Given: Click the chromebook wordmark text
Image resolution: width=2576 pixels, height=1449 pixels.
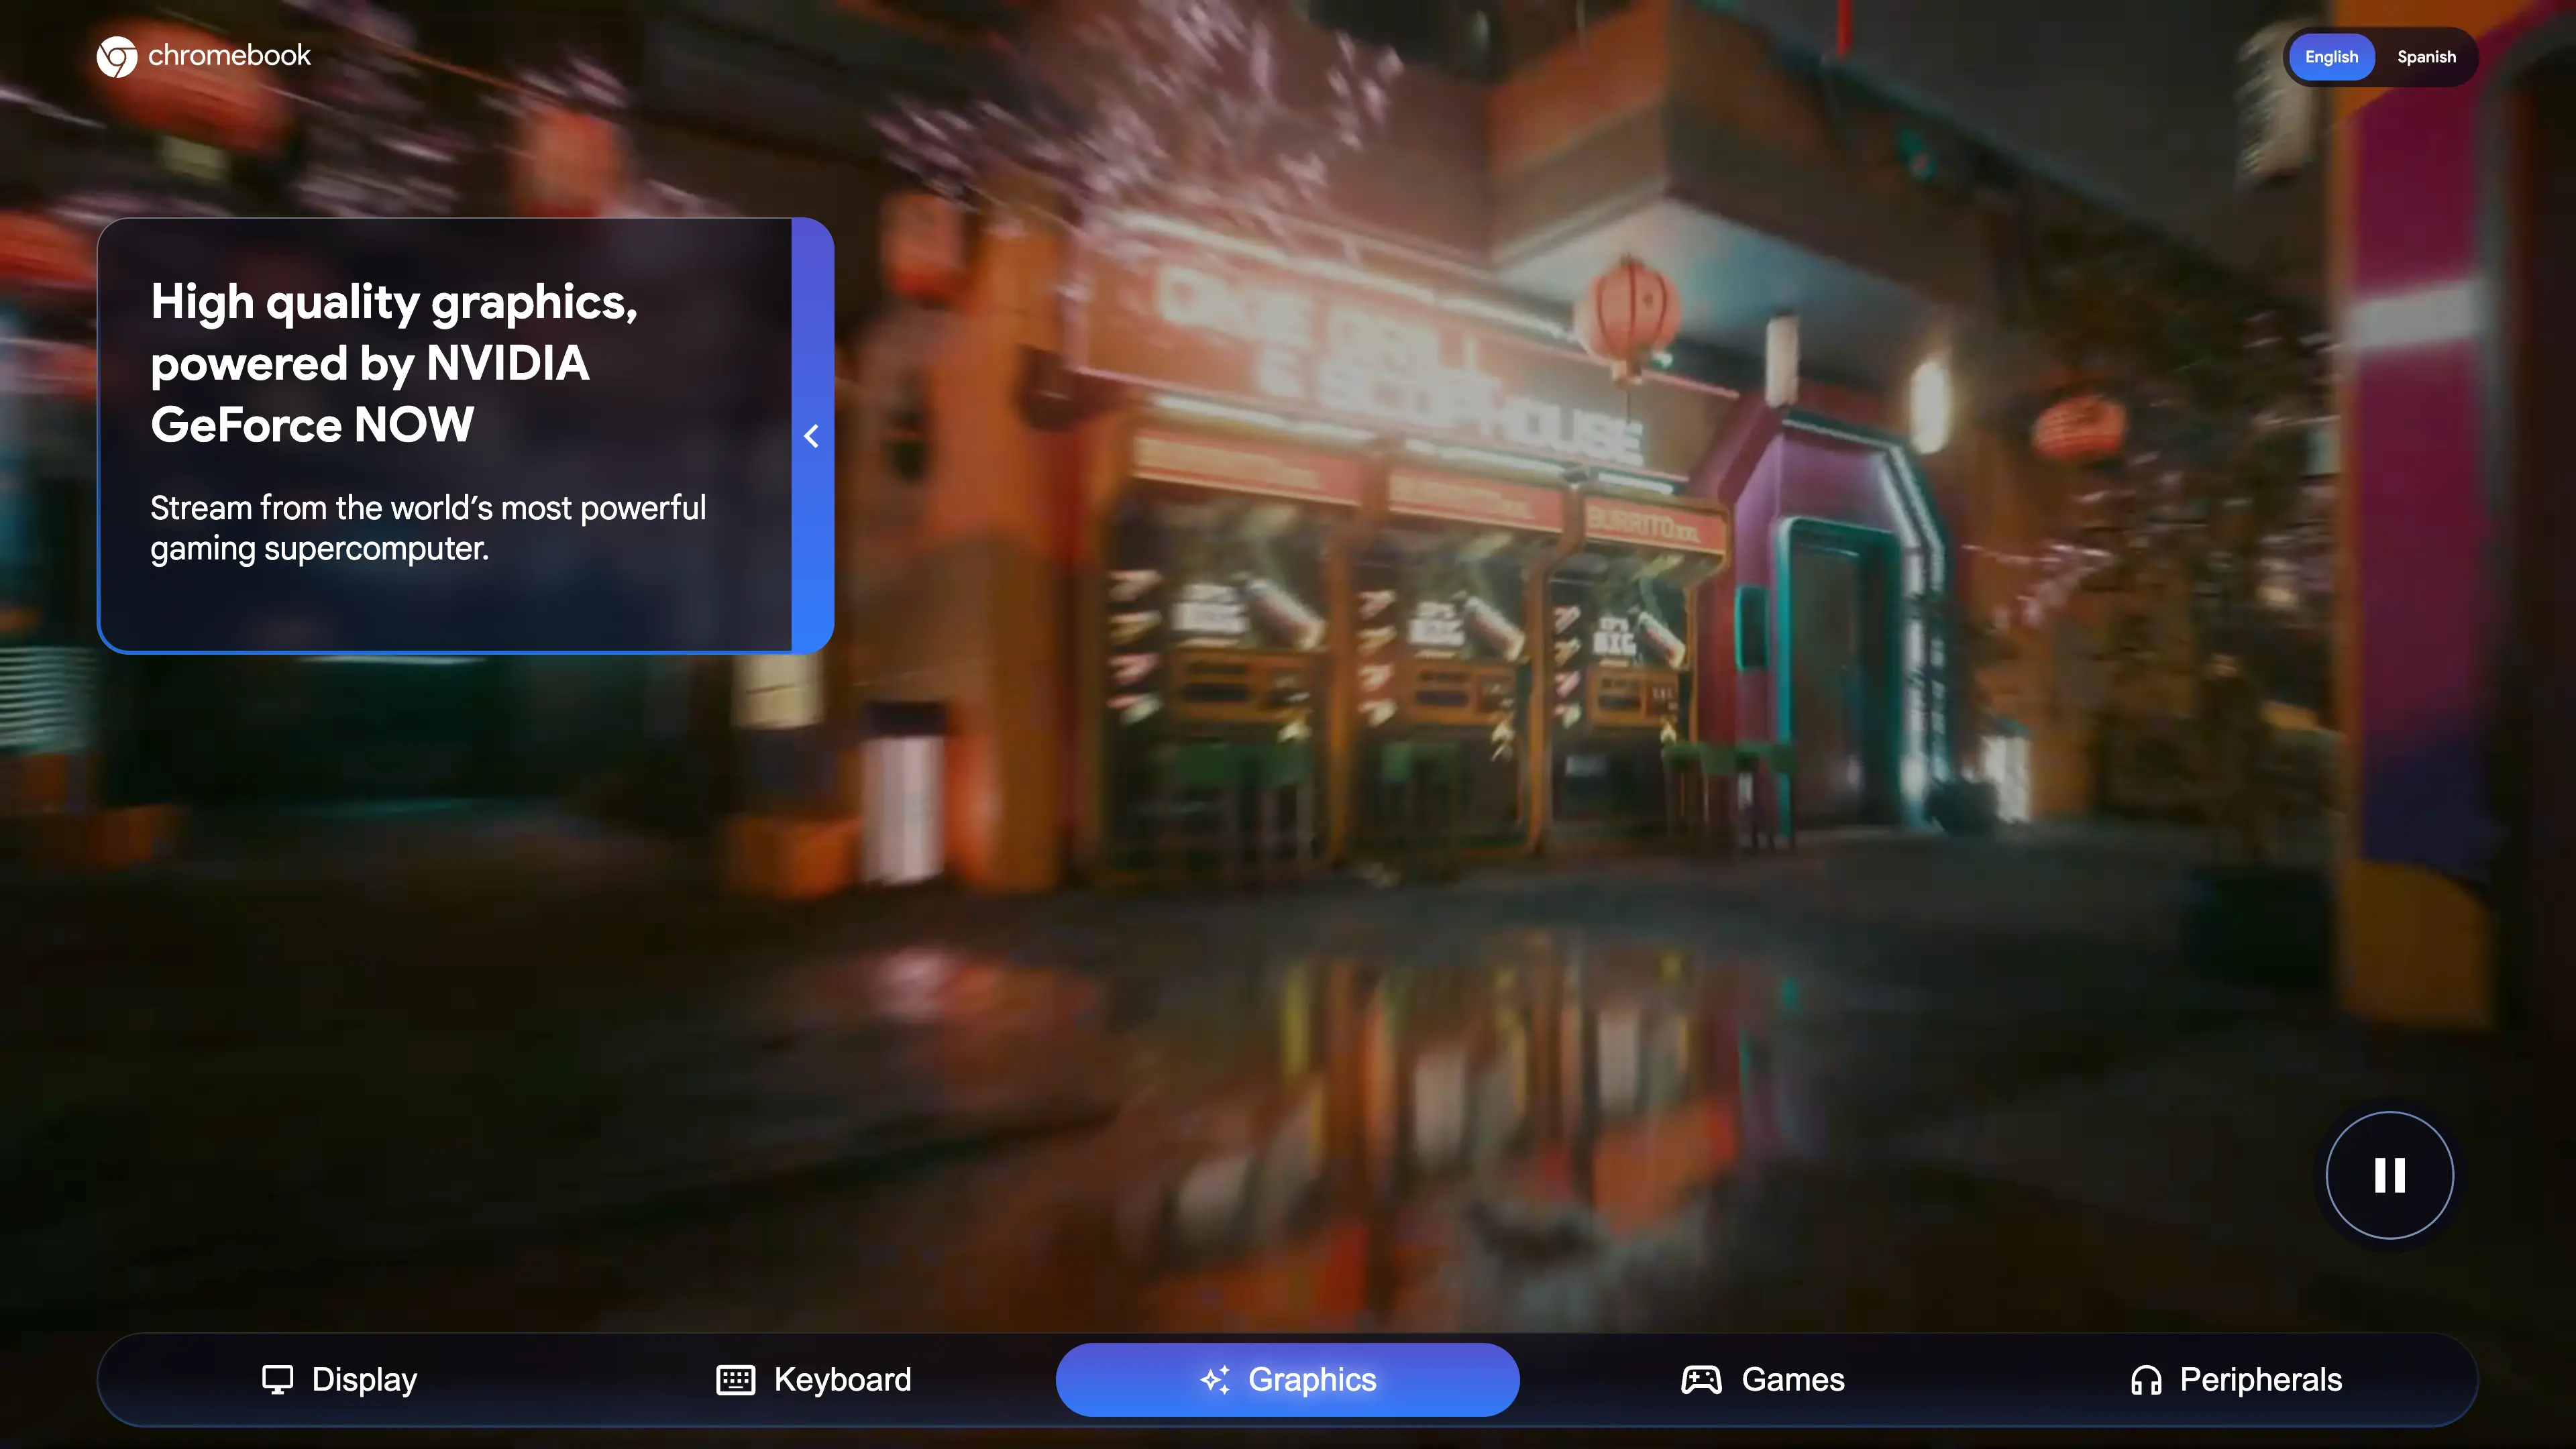Looking at the screenshot, I should (229, 55).
